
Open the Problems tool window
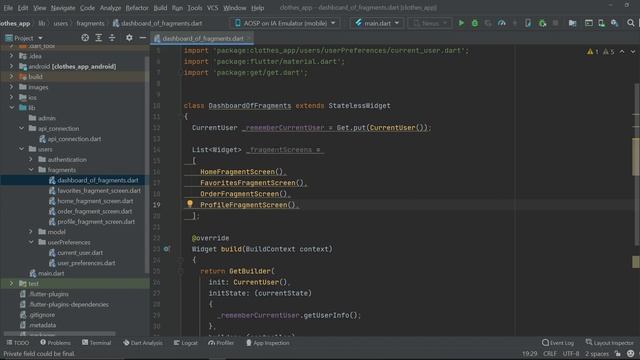[x=55, y=343]
